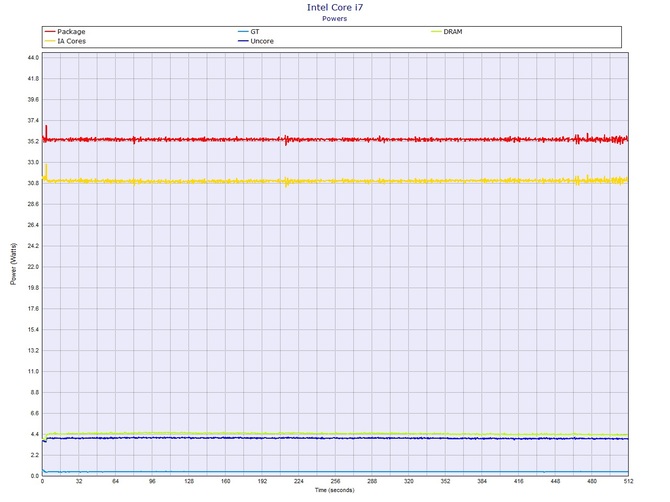This screenshot has width=670, height=502.
Task: Click the 512 x-axis tick label
Action: pyautogui.click(x=628, y=481)
